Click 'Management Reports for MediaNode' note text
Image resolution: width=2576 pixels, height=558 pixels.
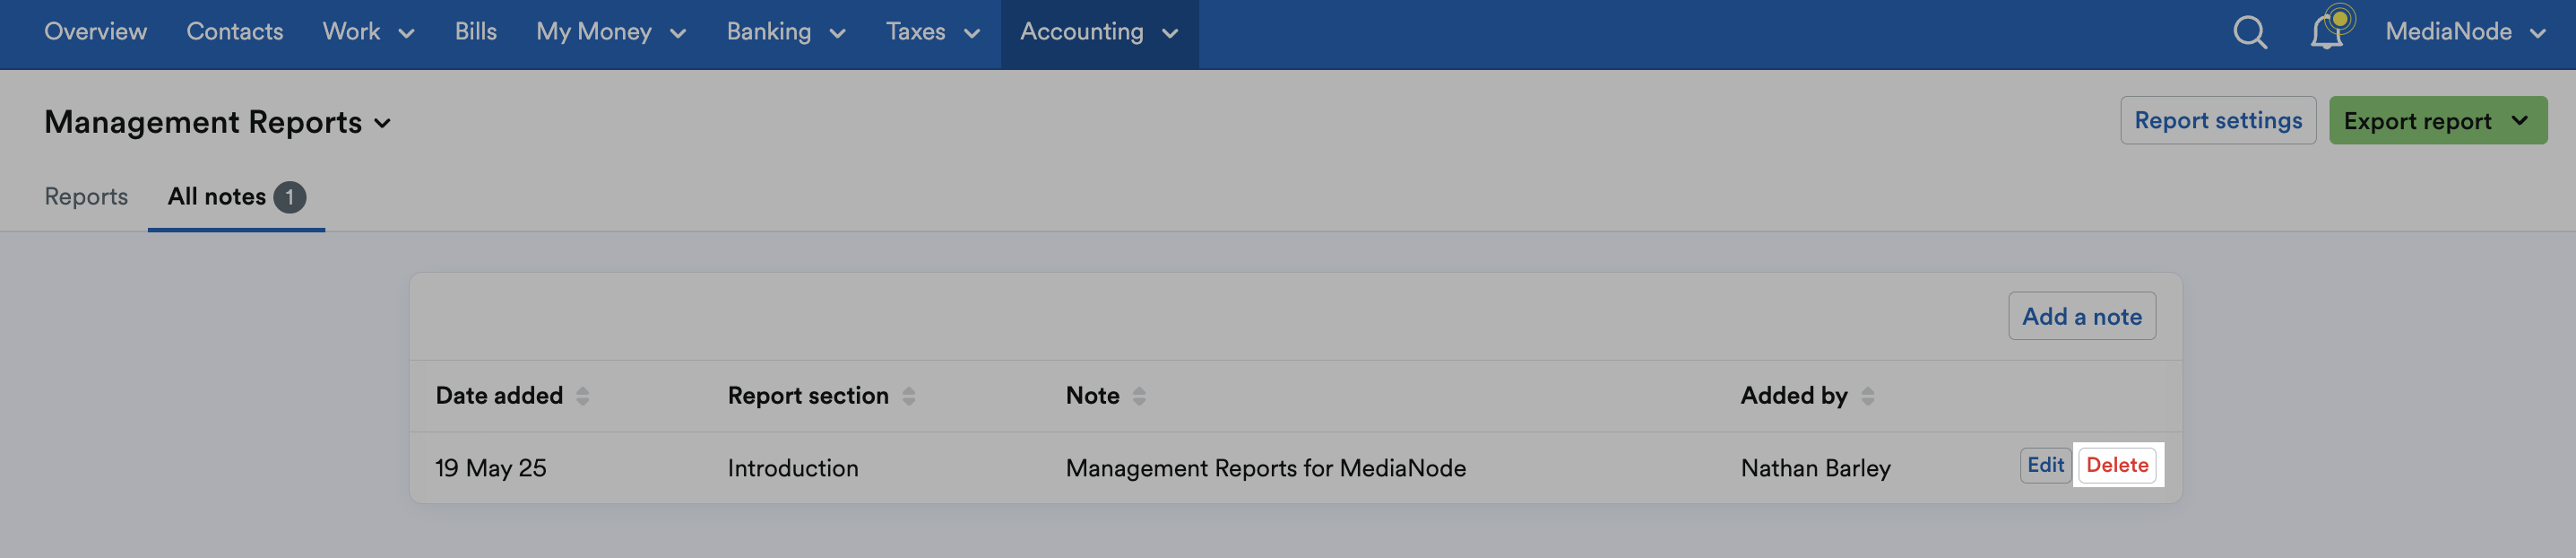[x=1266, y=468]
